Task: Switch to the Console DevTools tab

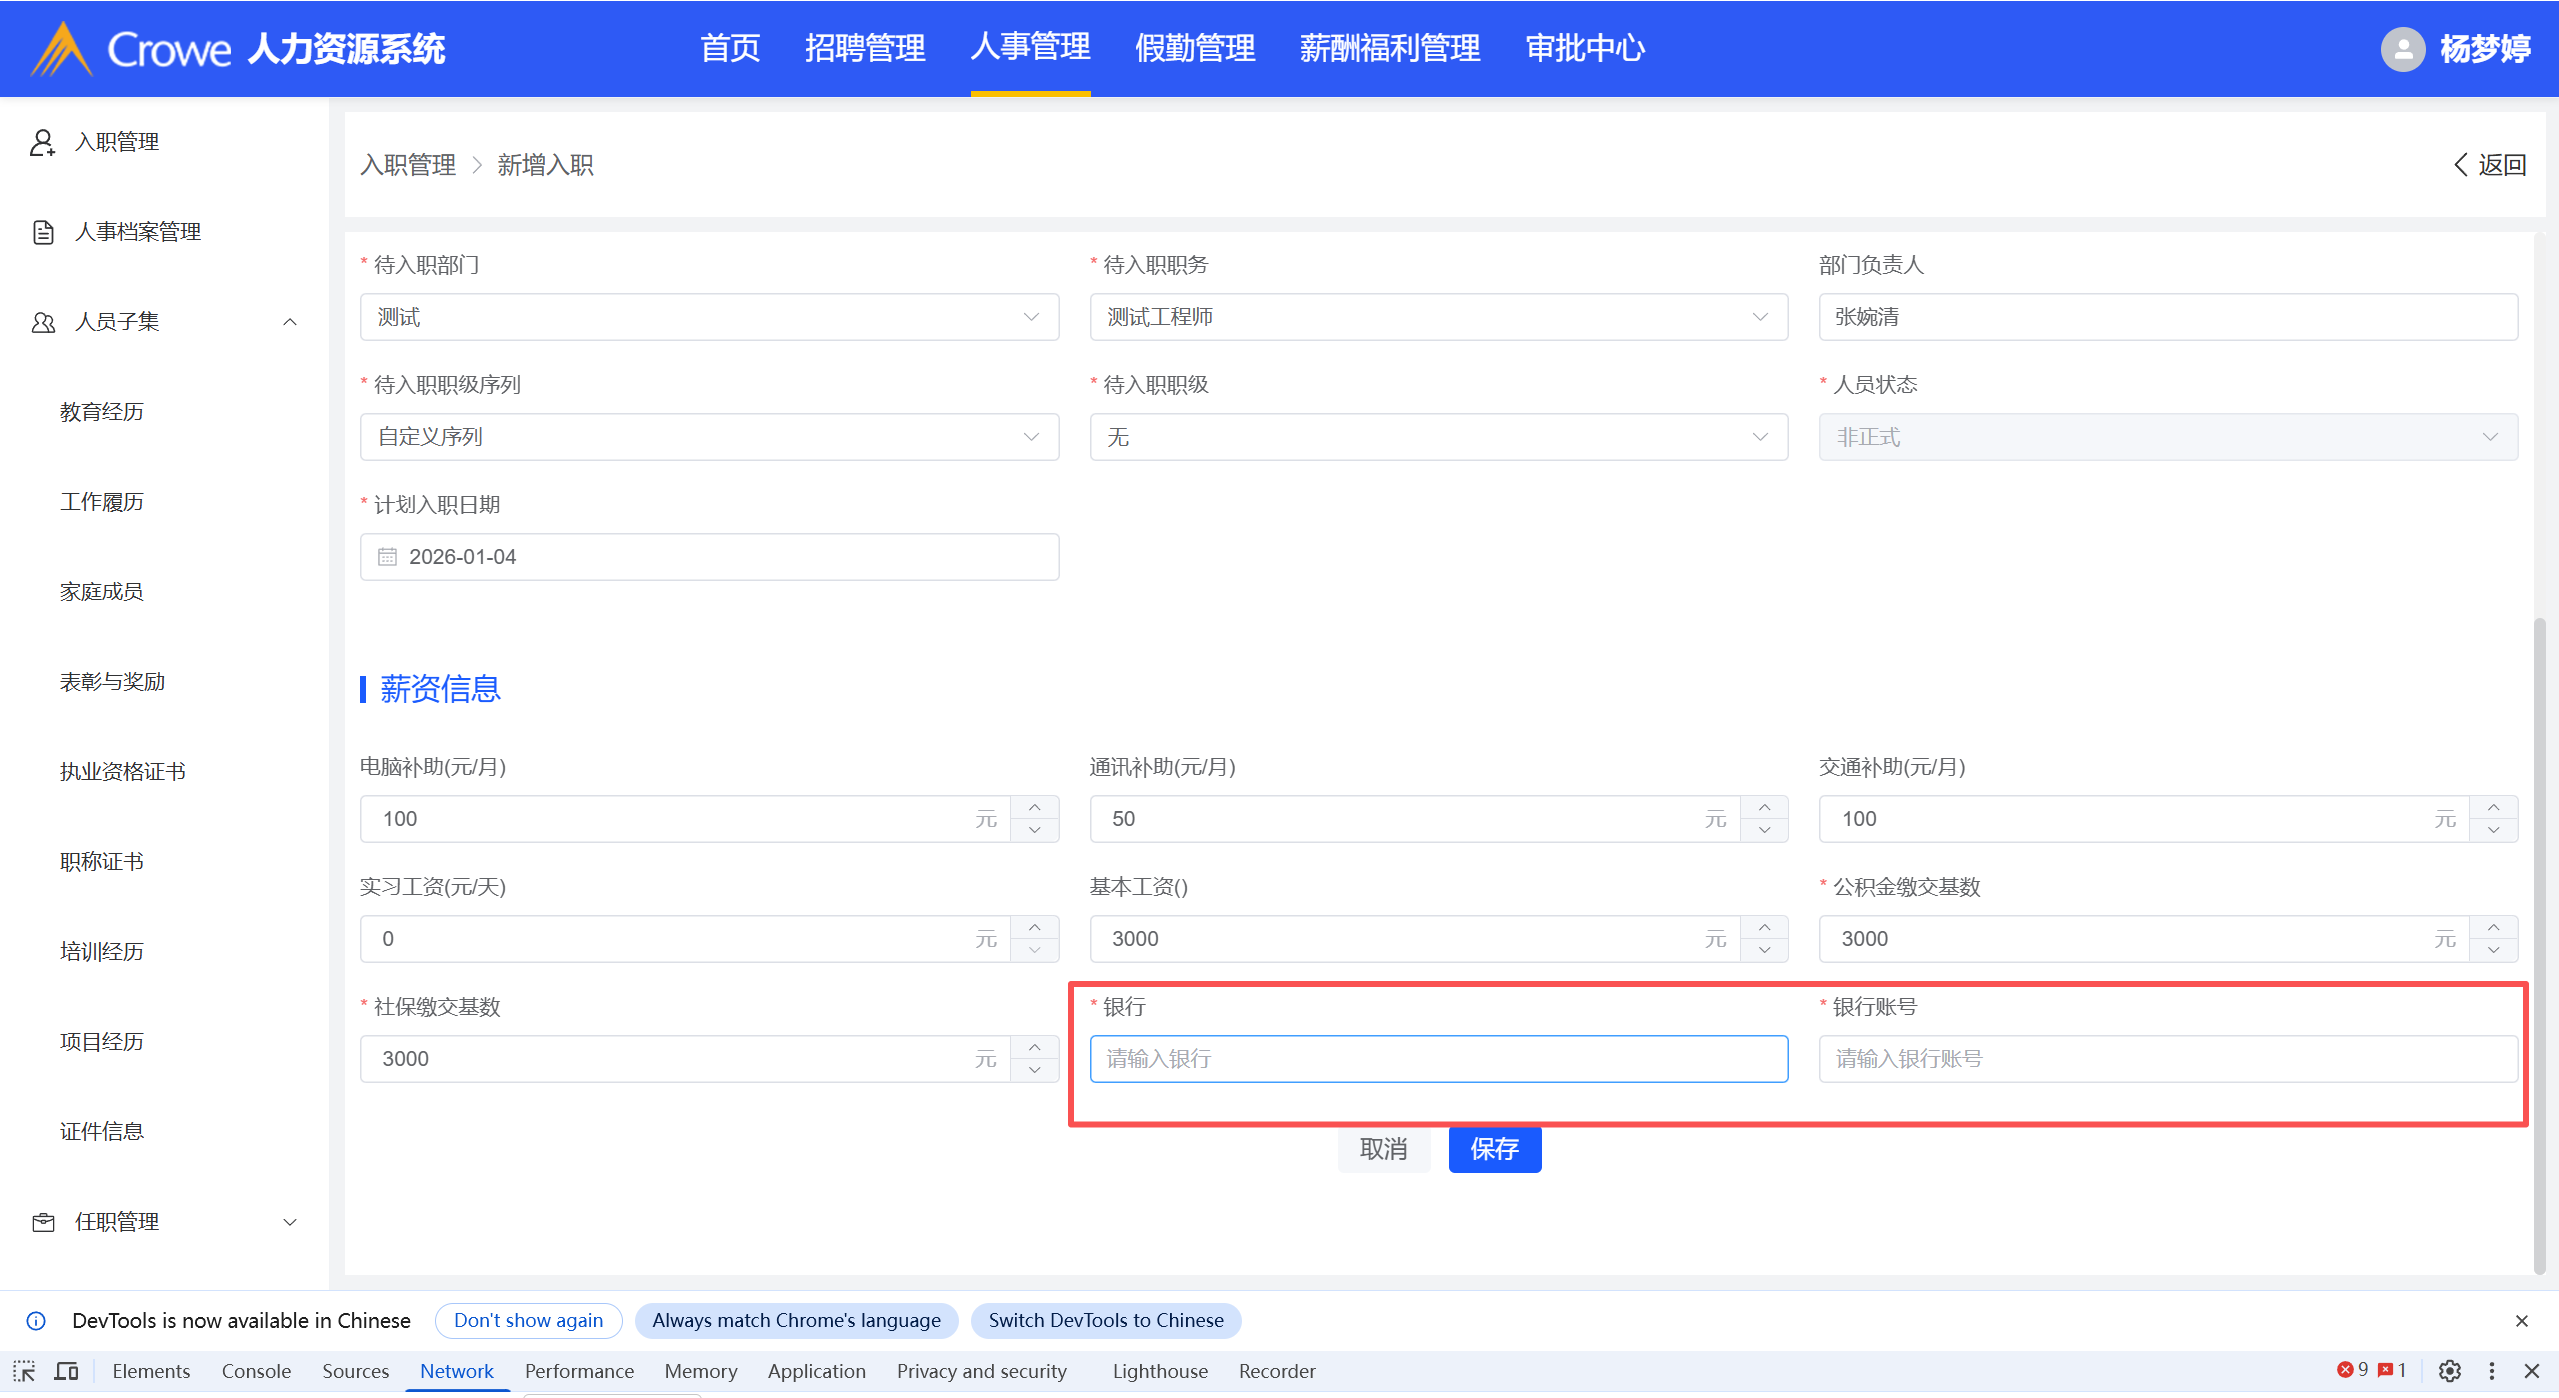Action: tap(256, 1371)
